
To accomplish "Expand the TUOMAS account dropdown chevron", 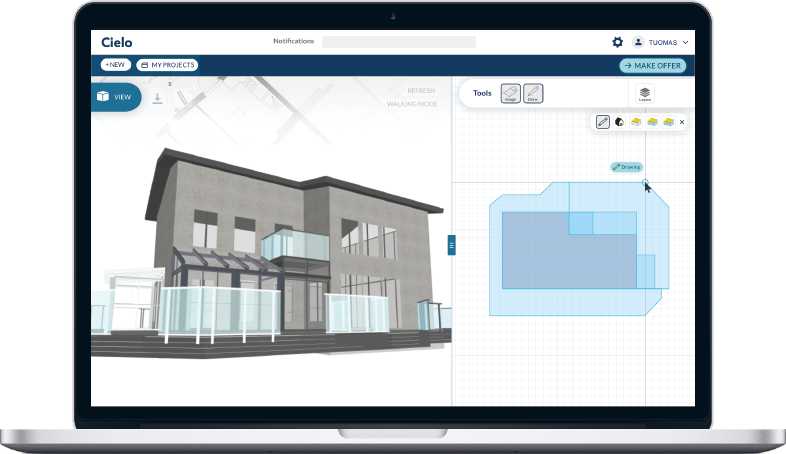I will click(685, 43).
